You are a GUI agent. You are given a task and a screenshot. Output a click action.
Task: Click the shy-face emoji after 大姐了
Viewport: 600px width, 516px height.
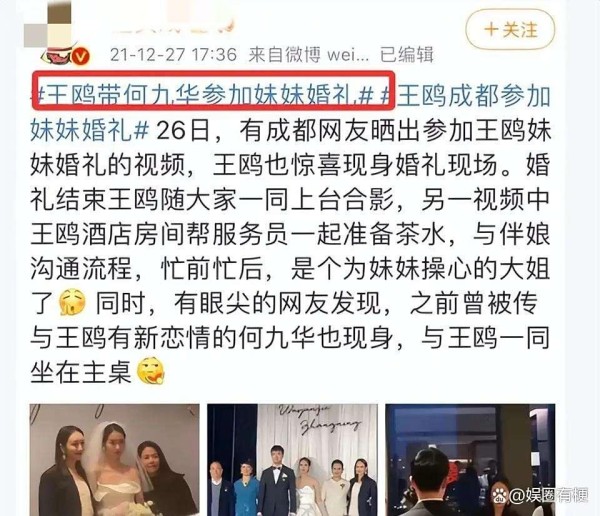click(x=72, y=303)
